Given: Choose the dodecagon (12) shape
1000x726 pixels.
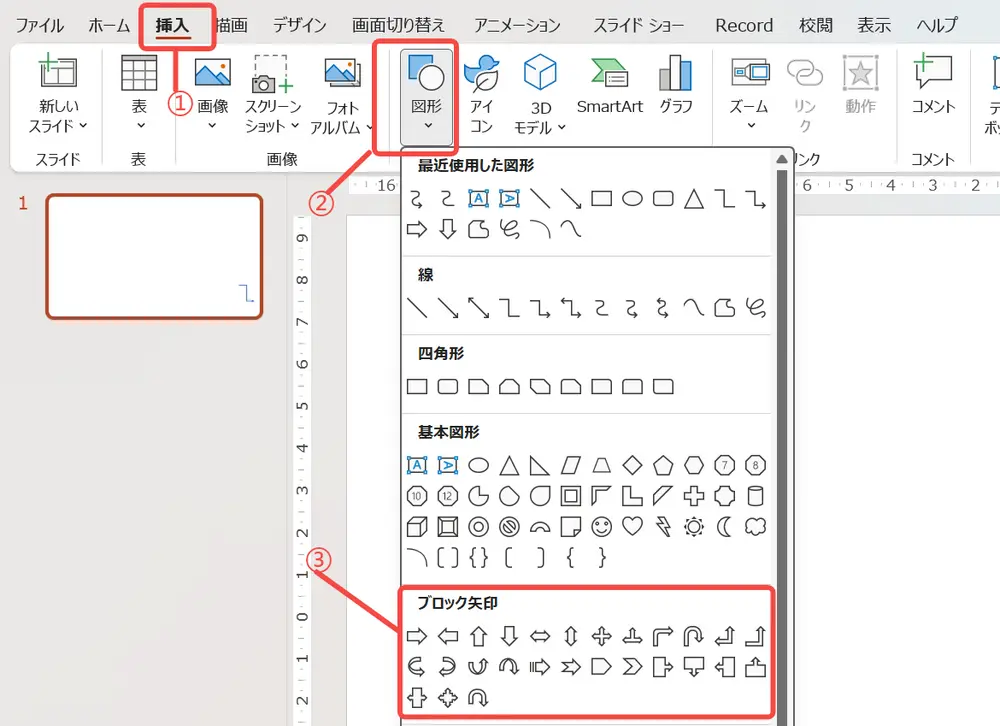Looking at the screenshot, I should (x=448, y=496).
